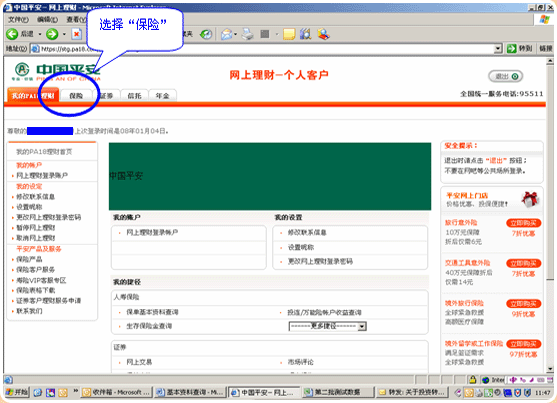This screenshot has width=557, height=403.
Task: Click the History icon in toolbar
Action: 206,34
